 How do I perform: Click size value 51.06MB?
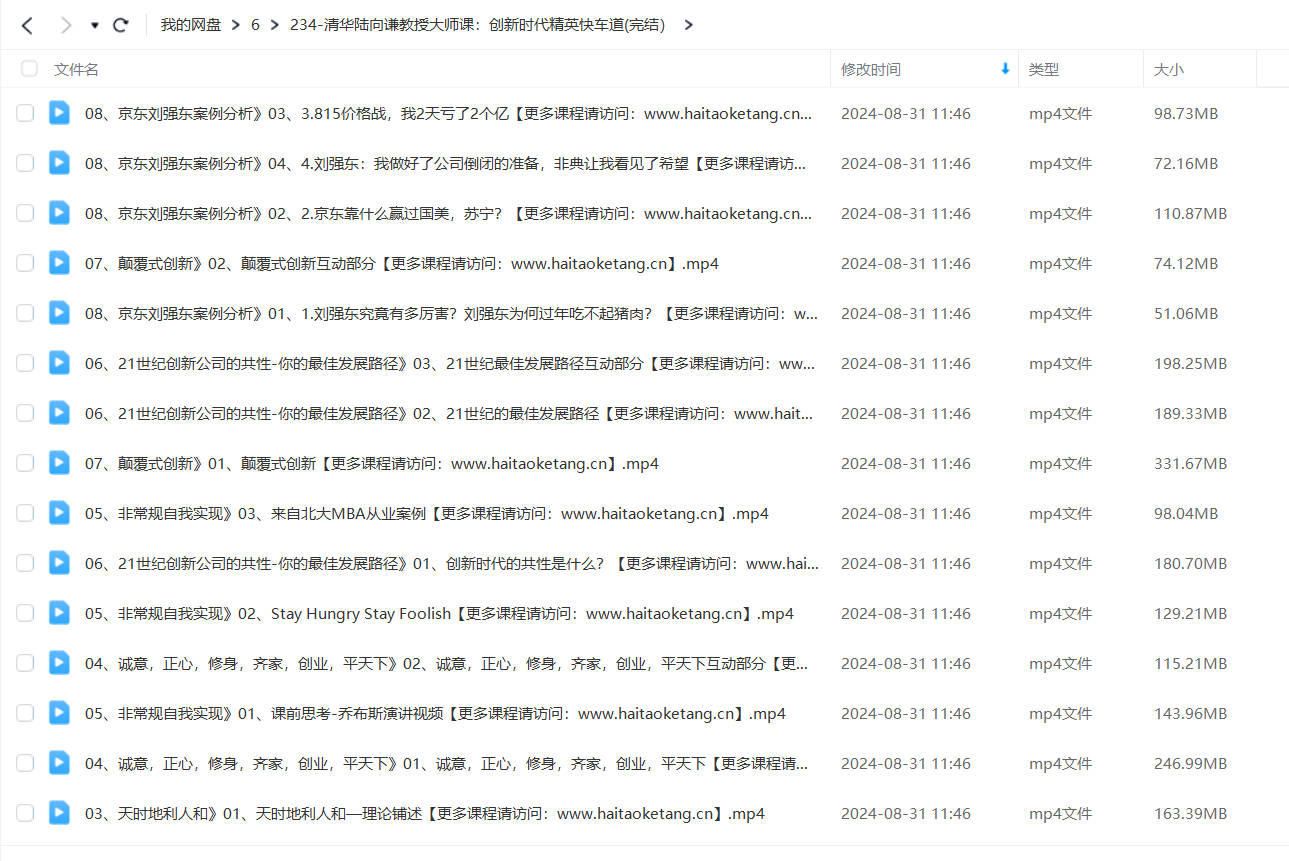pyautogui.click(x=1186, y=314)
